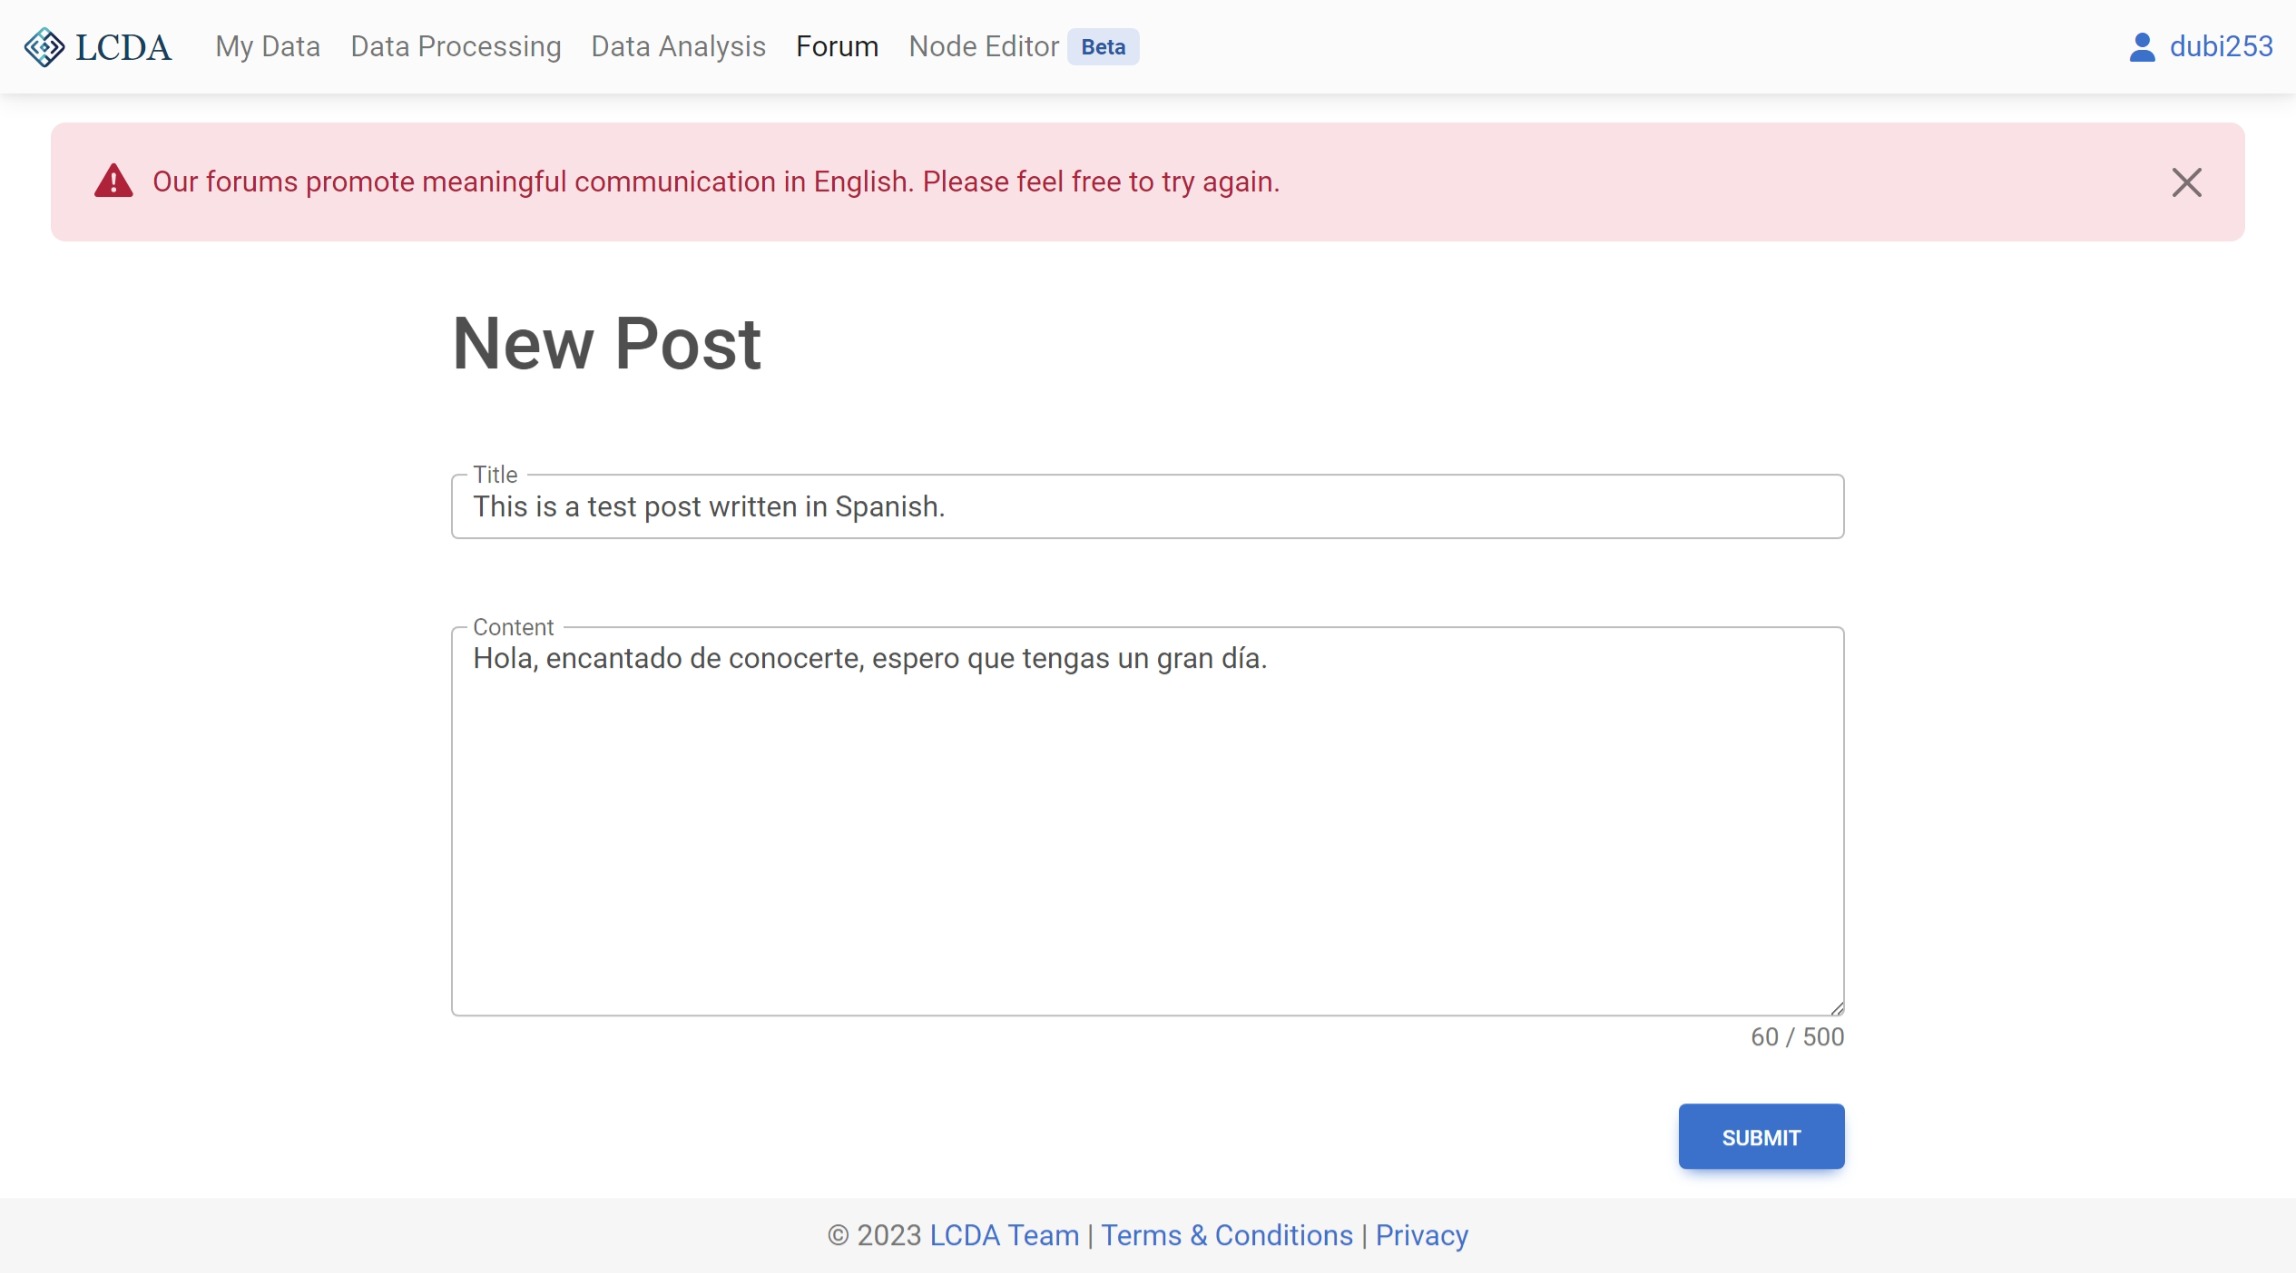Click the 60 / 500 character counter
The height and width of the screenshot is (1273, 2296).
1797,1037
